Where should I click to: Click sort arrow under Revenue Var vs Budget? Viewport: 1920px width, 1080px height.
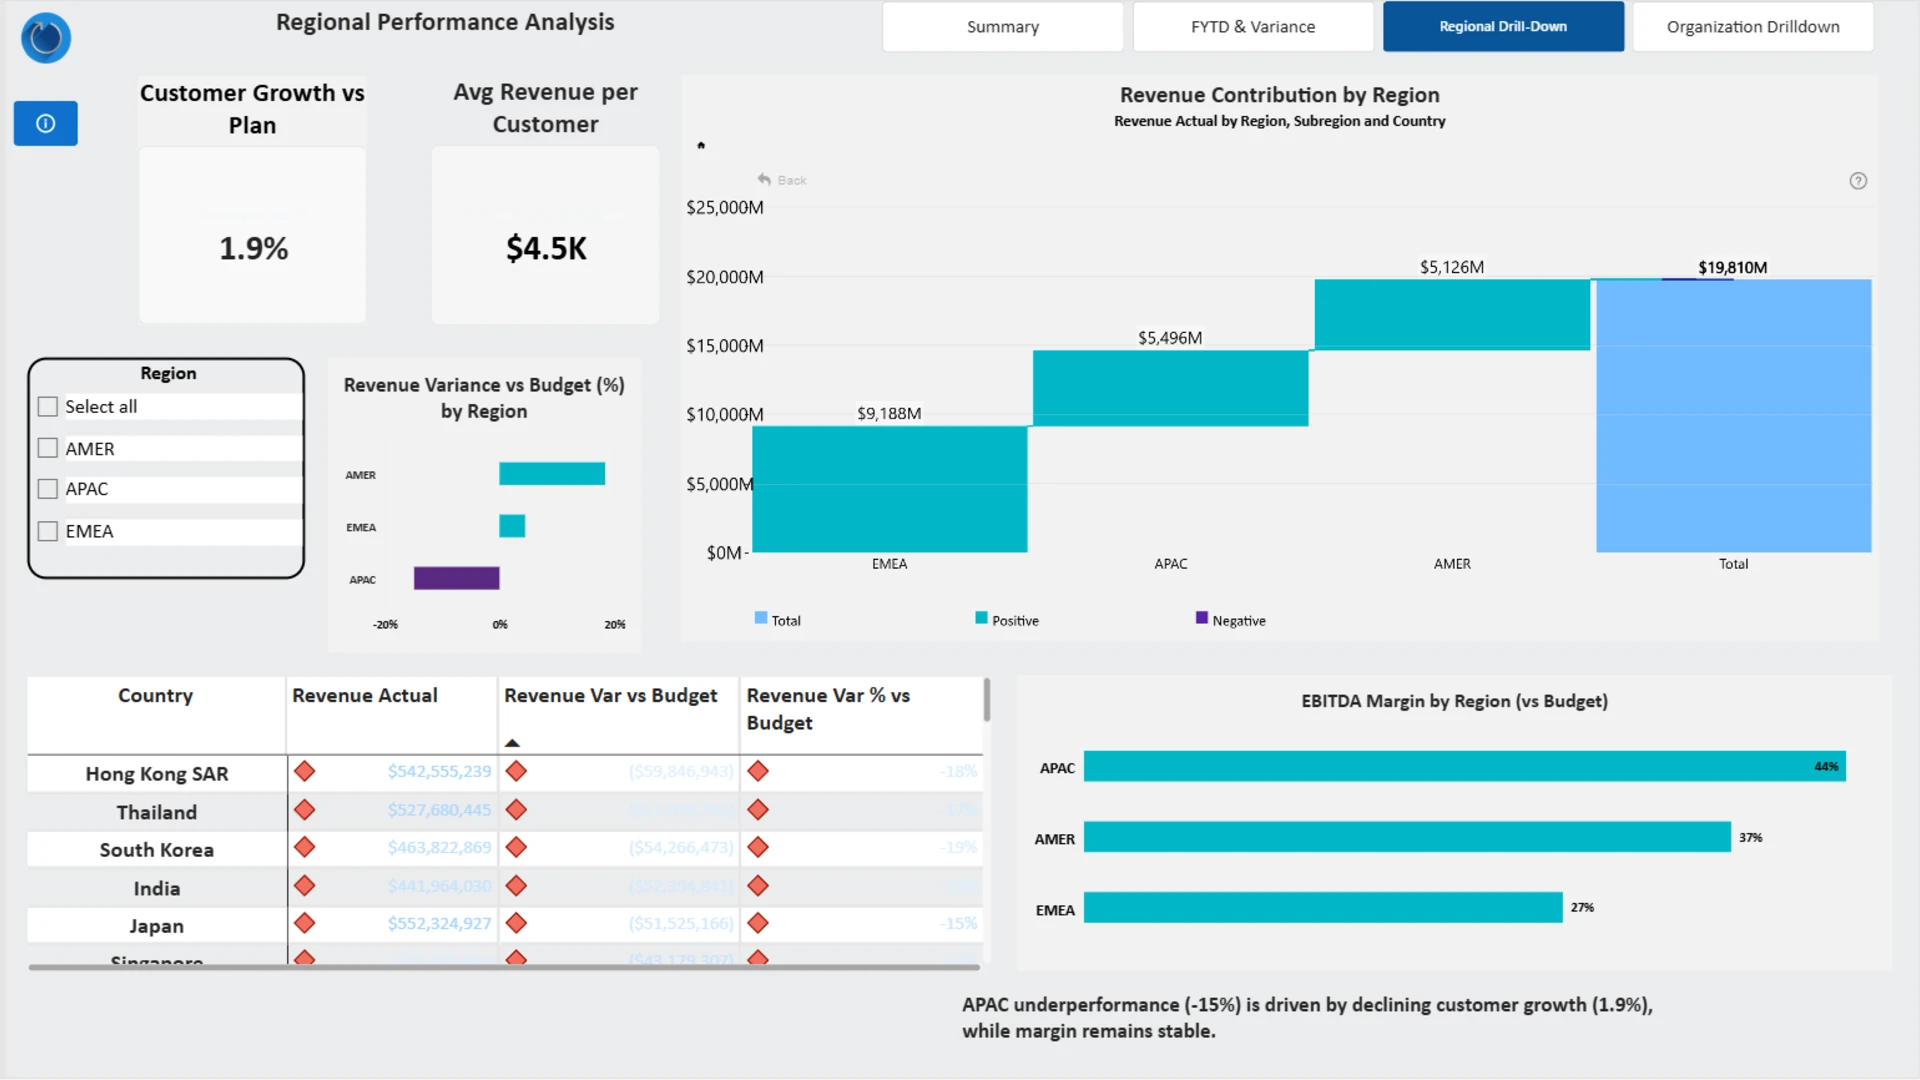(x=512, y=743)
